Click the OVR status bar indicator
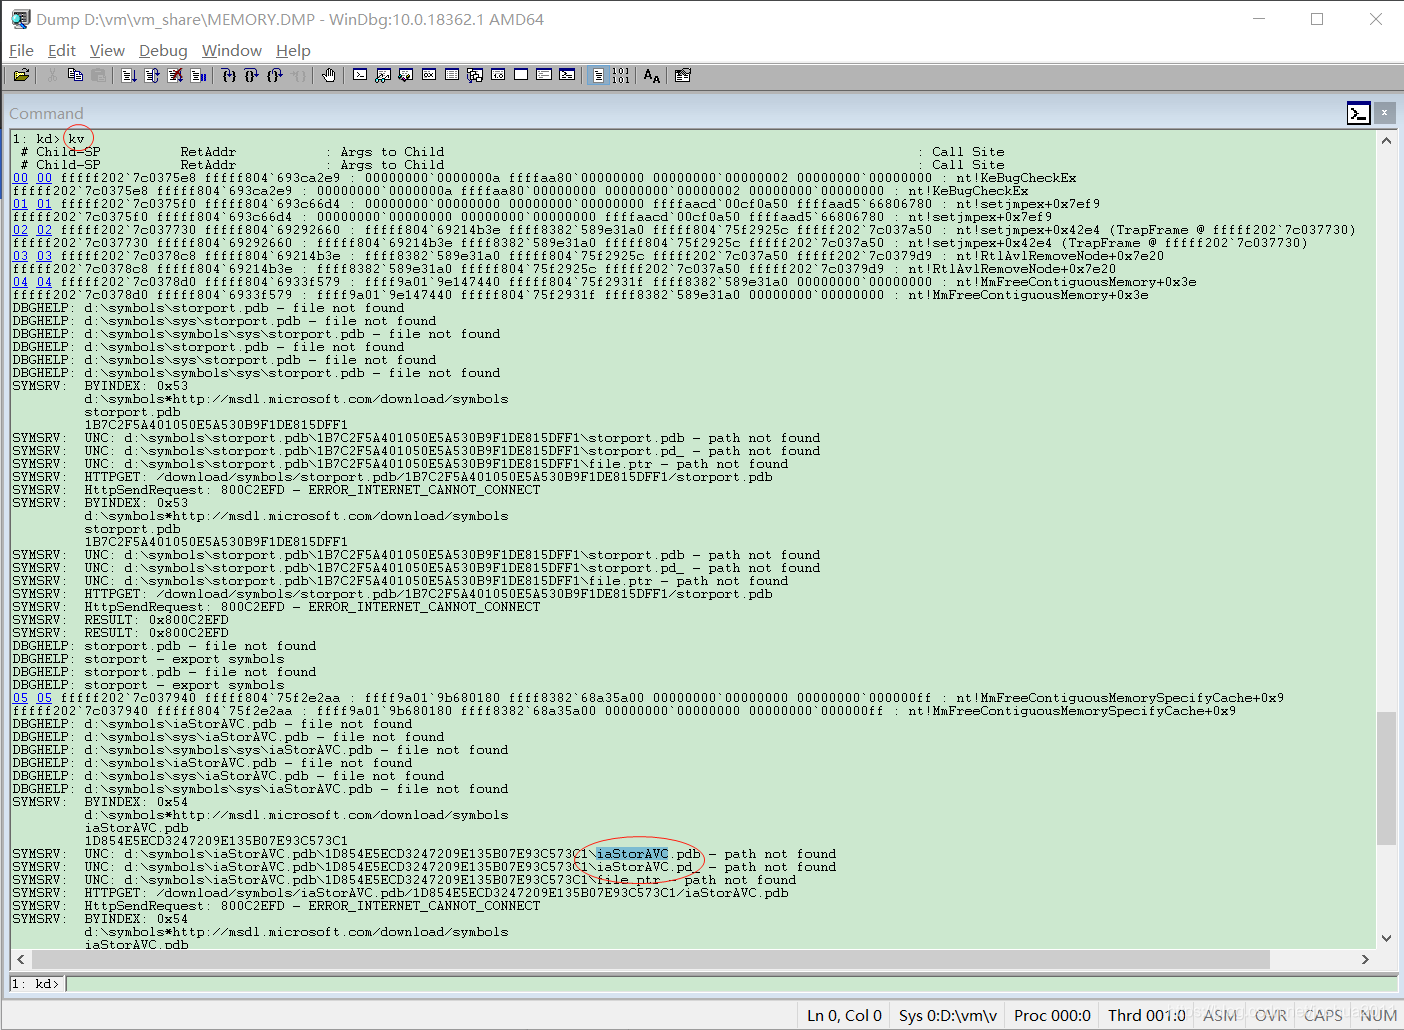1404x1030 pixels. [x=1271, y=1015]
